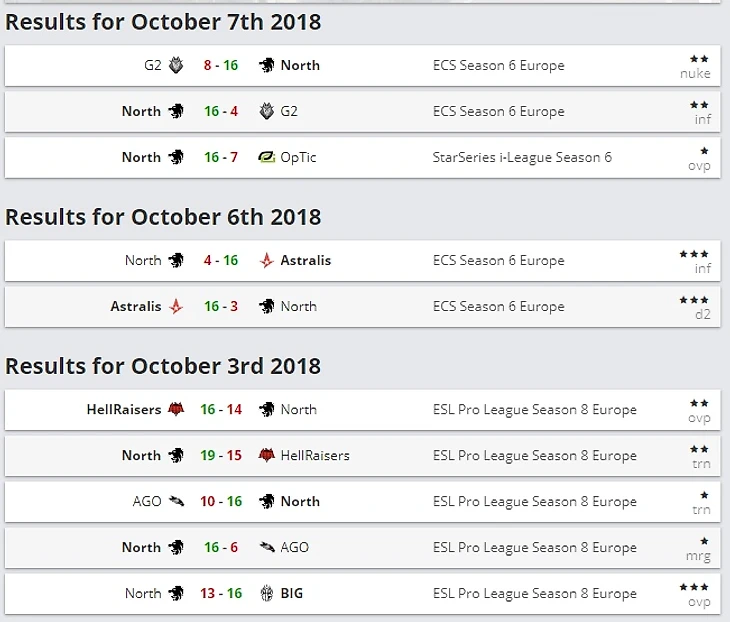Click the AGO logo in the 10-16 match row
Image resolution: width=730 pixels, height=622 pixels.
(x=177, y=501)
